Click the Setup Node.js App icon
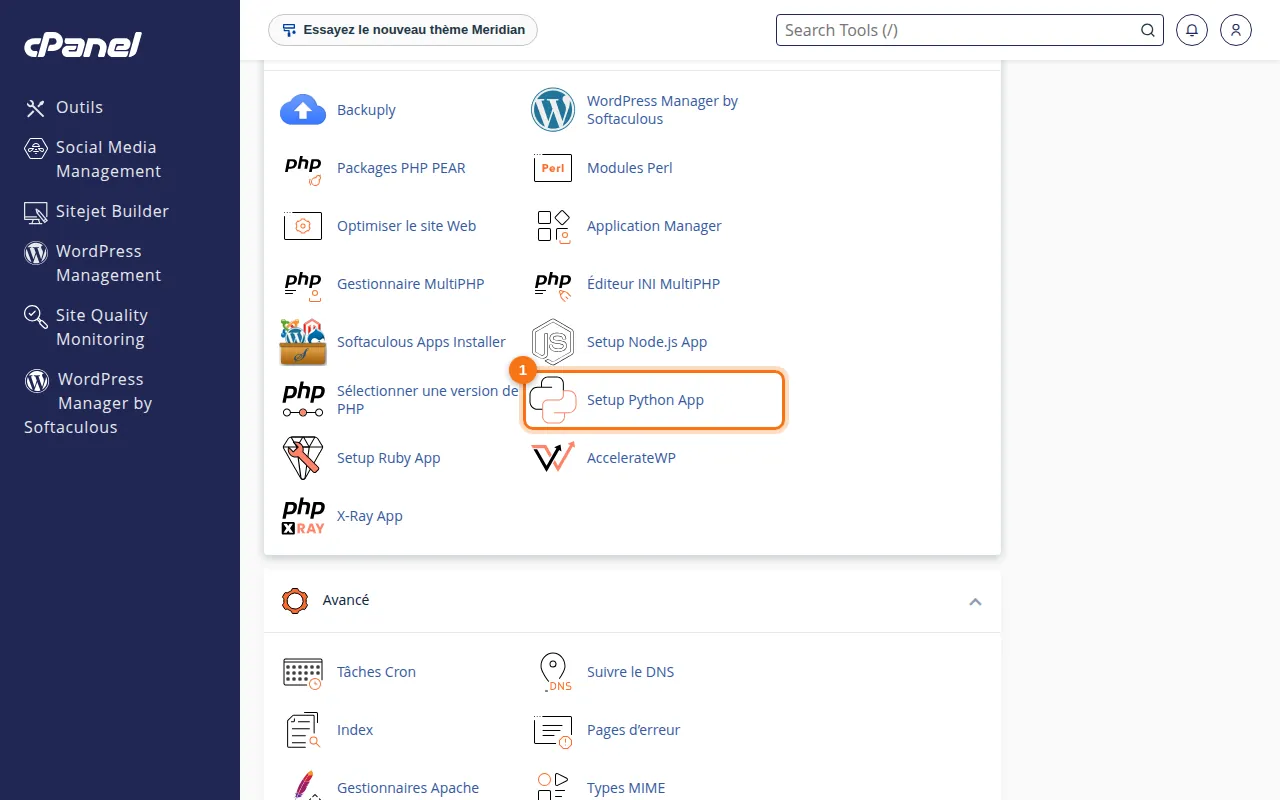This screenshot has height=800, width=1280. pos(553,342)
